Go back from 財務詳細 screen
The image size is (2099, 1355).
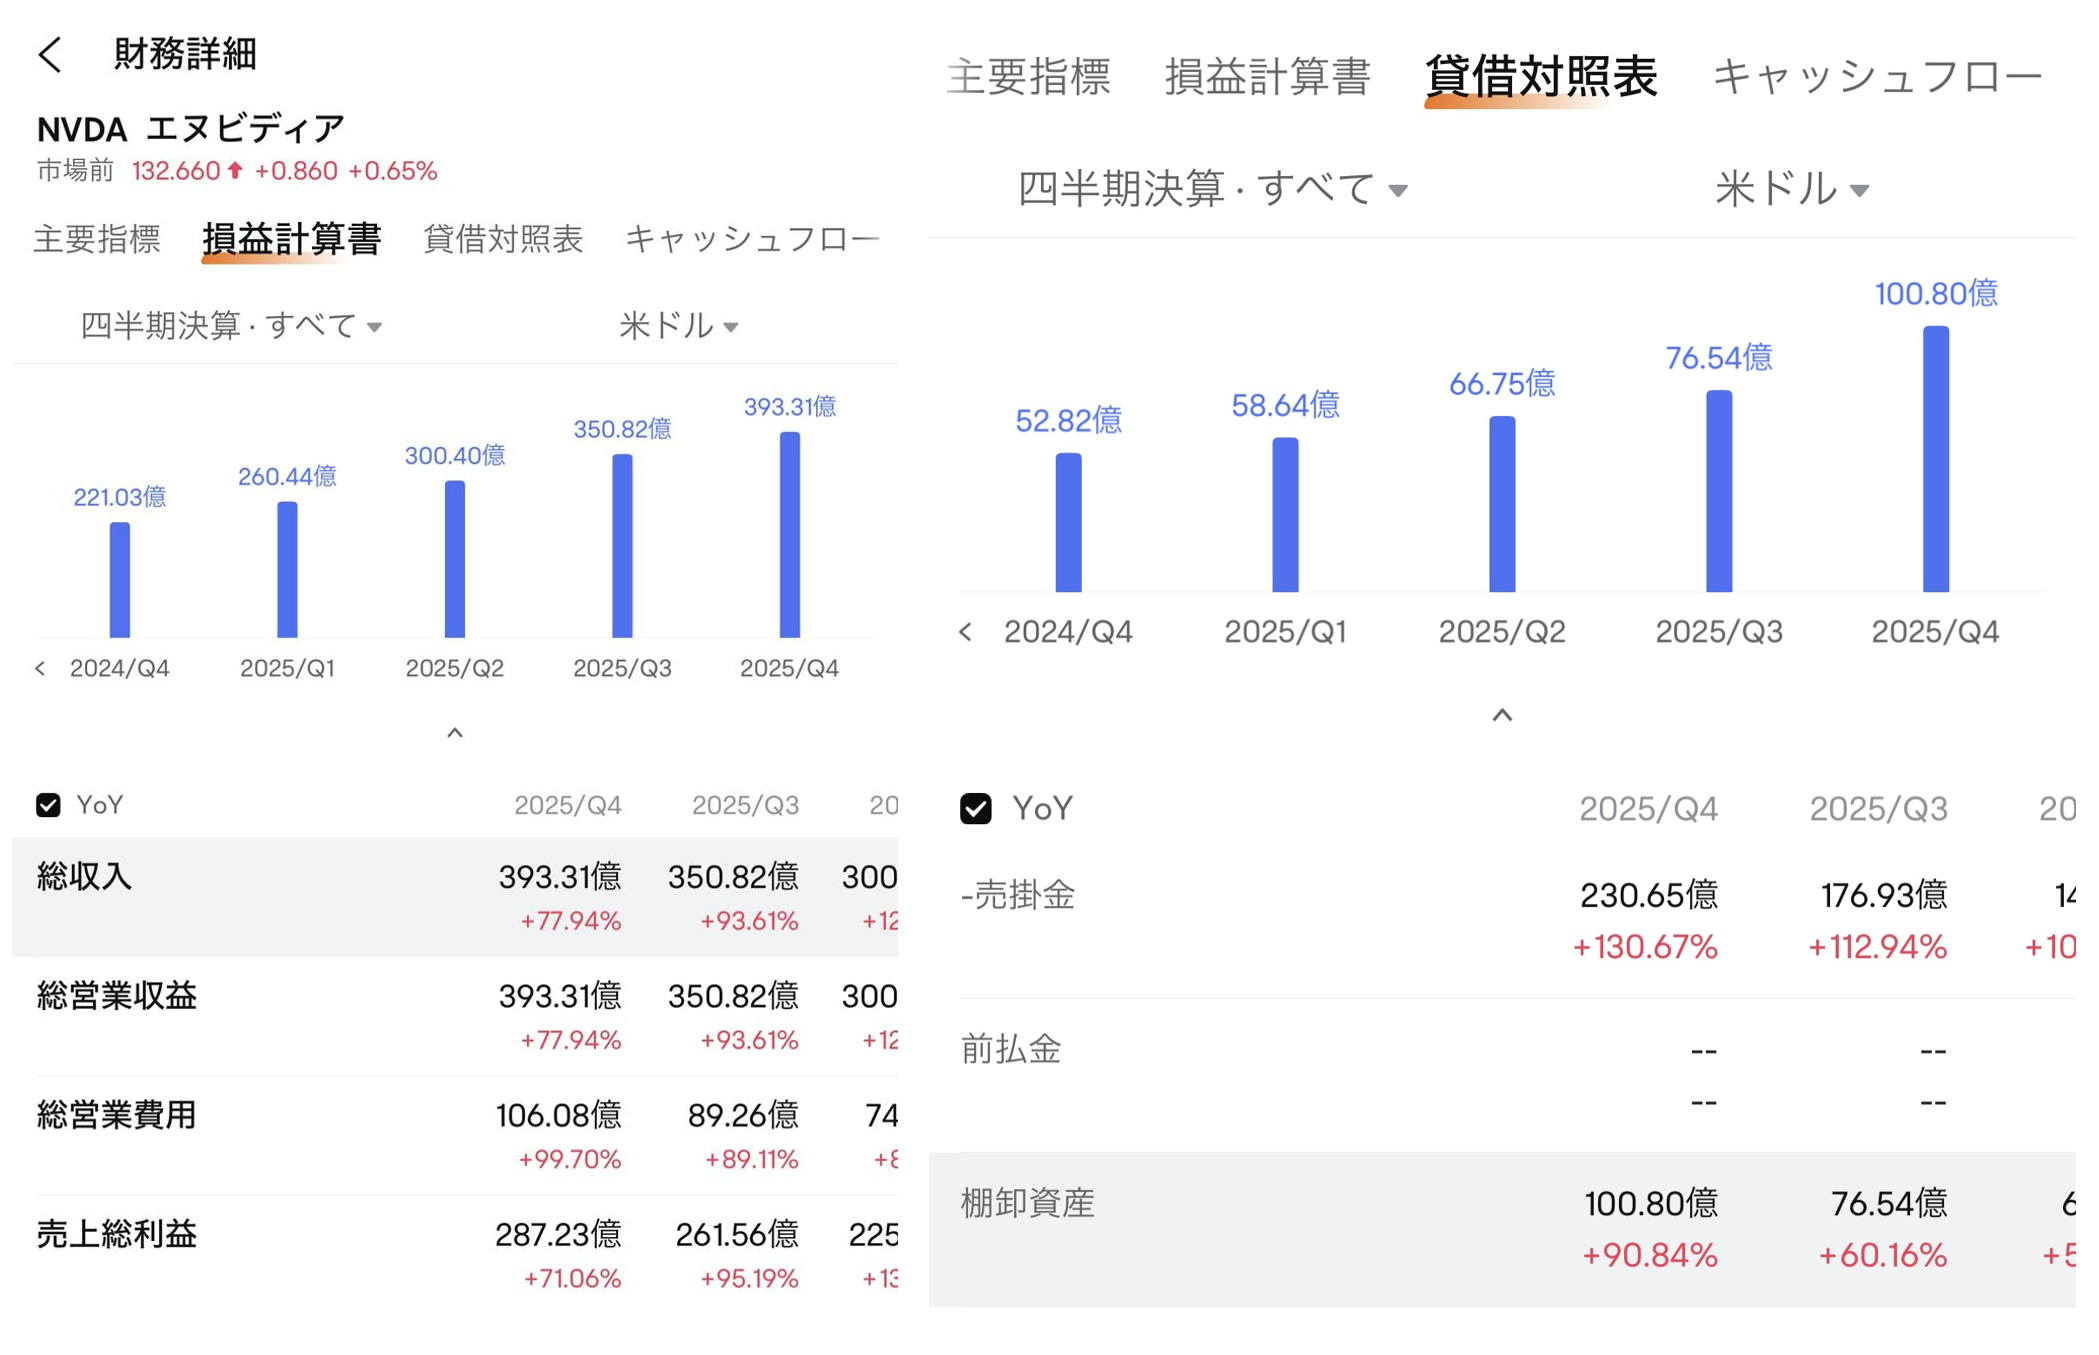pos(50,54)
